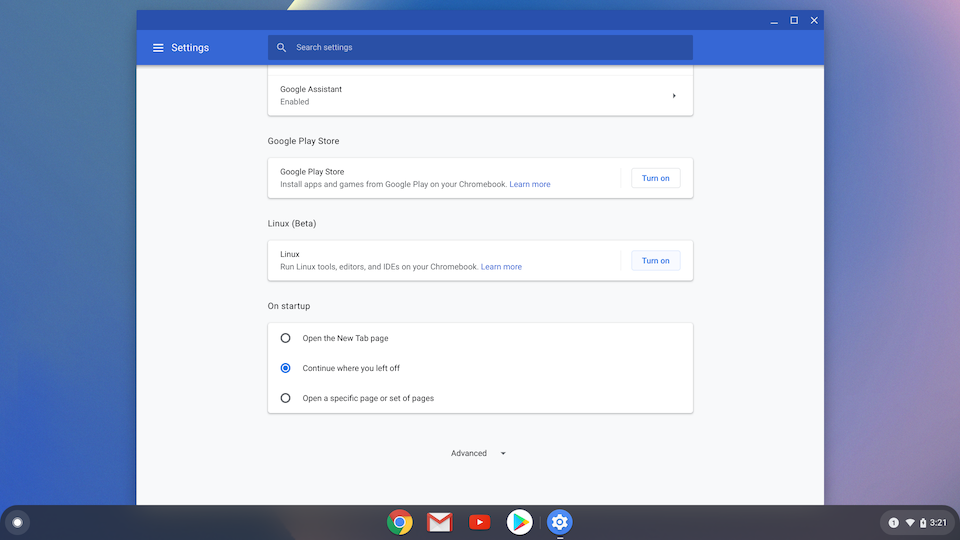Viewport: 960px width, 540px height.
Task: Open the launcher circle button
Action: tap(17, 522)
